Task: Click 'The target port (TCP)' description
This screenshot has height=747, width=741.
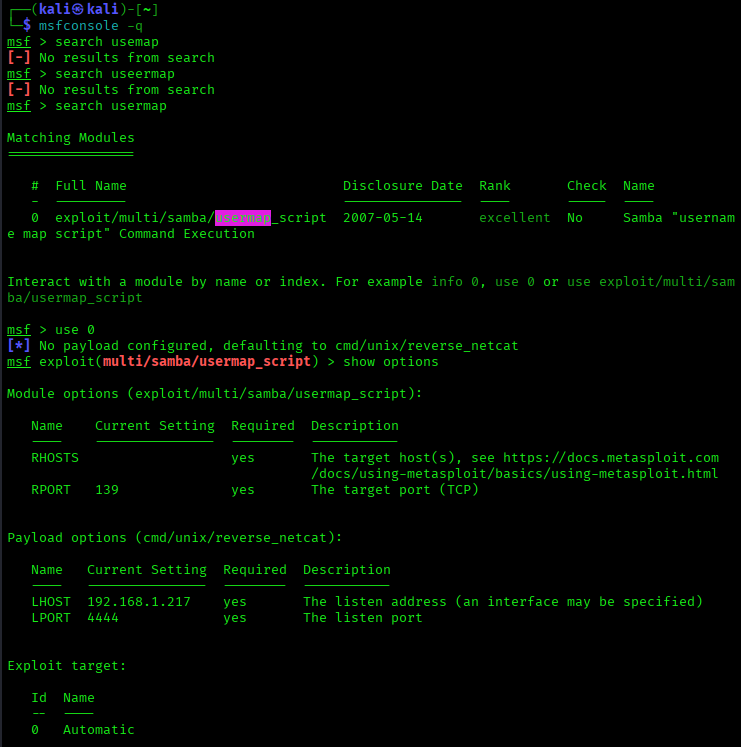Action: pos(395,490)
